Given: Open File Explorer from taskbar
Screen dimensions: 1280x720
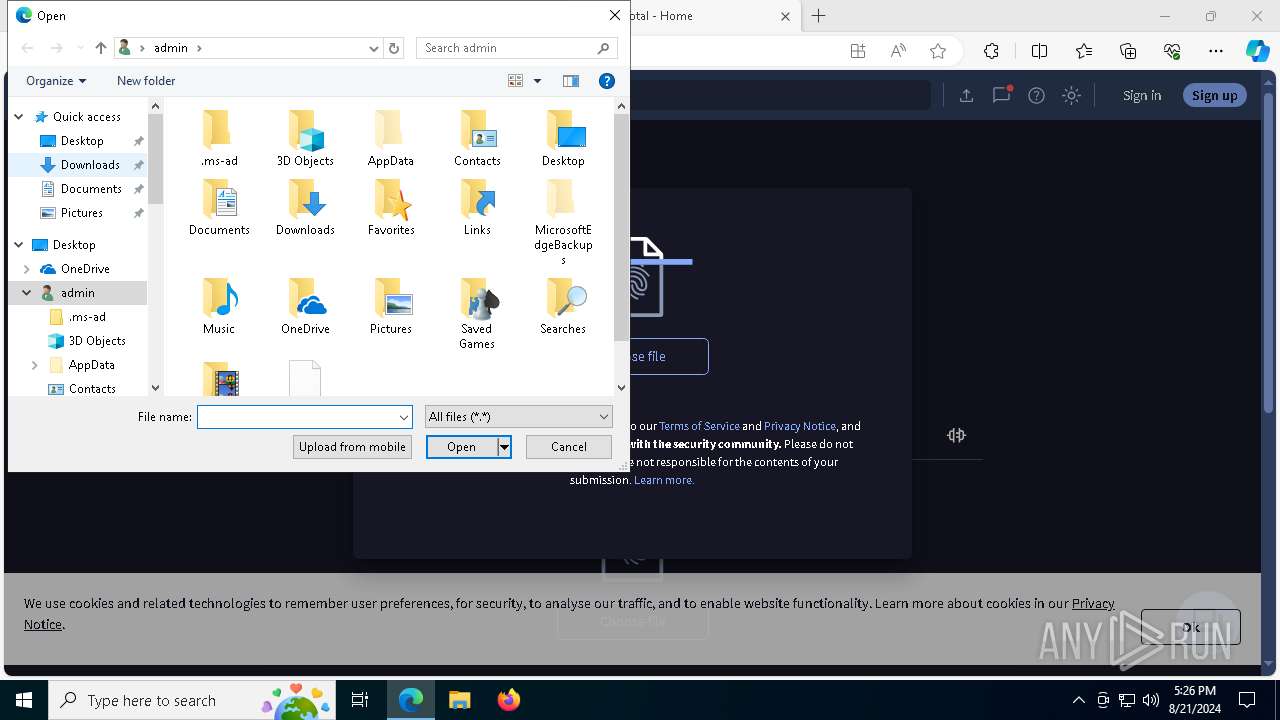Looking at the screenshot, I should [x=459, y=700].
